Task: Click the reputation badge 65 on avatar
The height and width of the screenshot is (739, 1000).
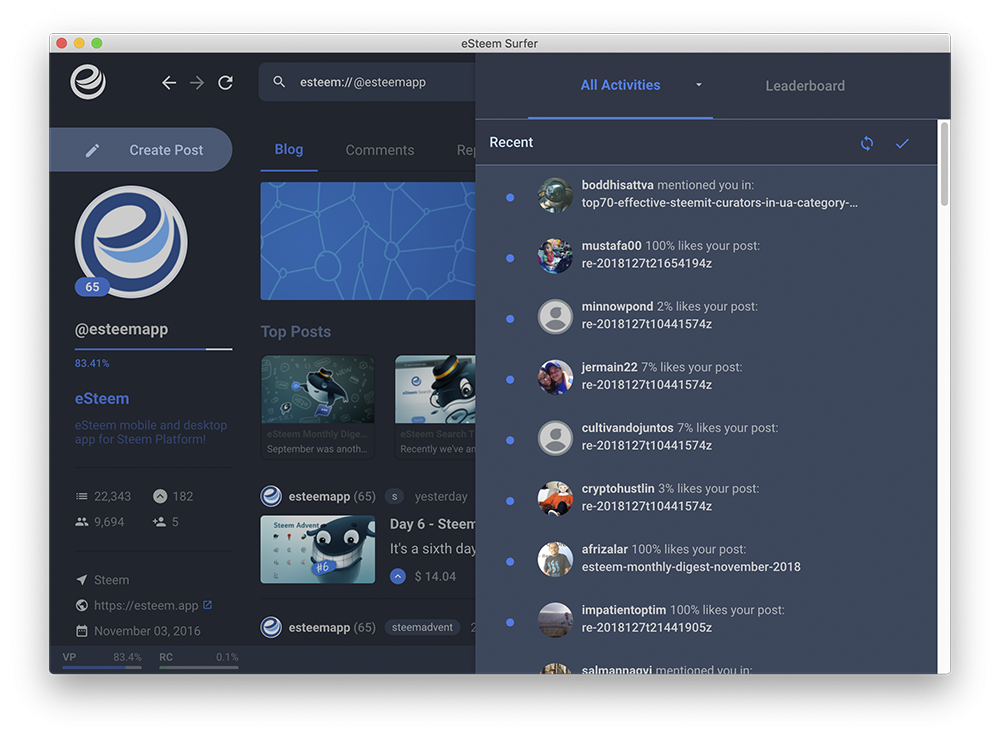Action: [92, 287]
